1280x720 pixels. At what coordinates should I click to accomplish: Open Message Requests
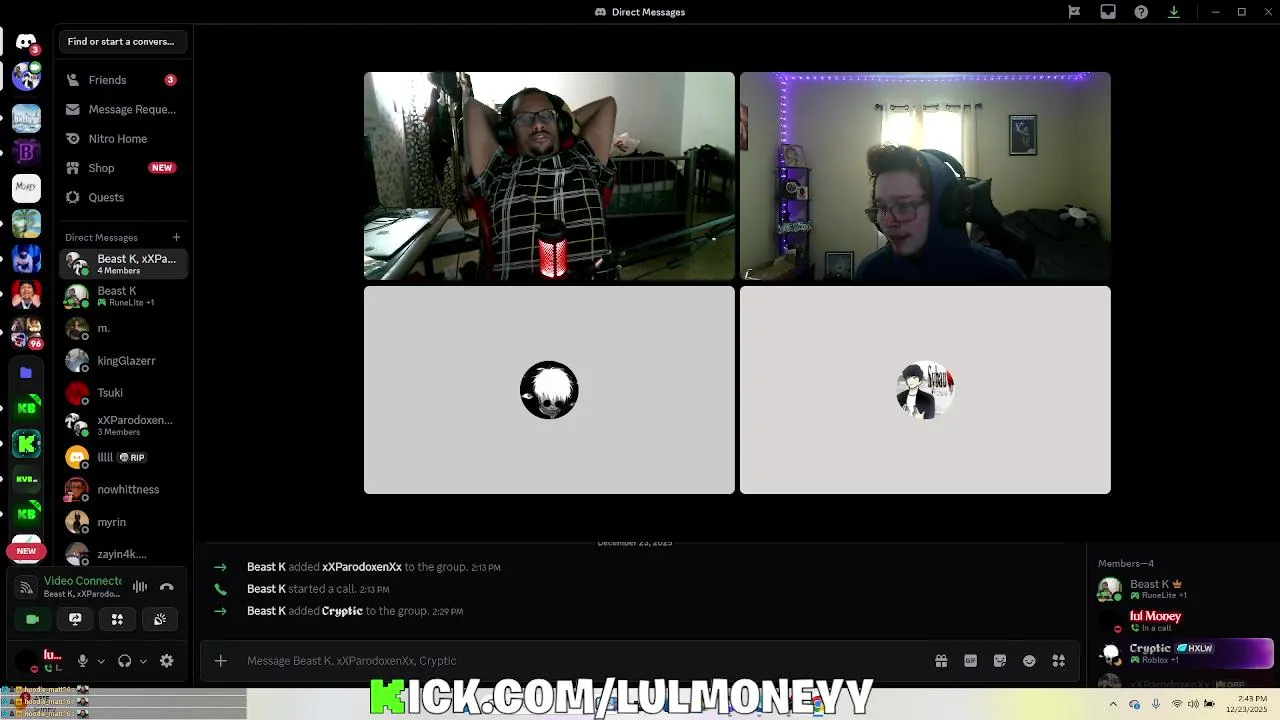[x=122, y=109]
